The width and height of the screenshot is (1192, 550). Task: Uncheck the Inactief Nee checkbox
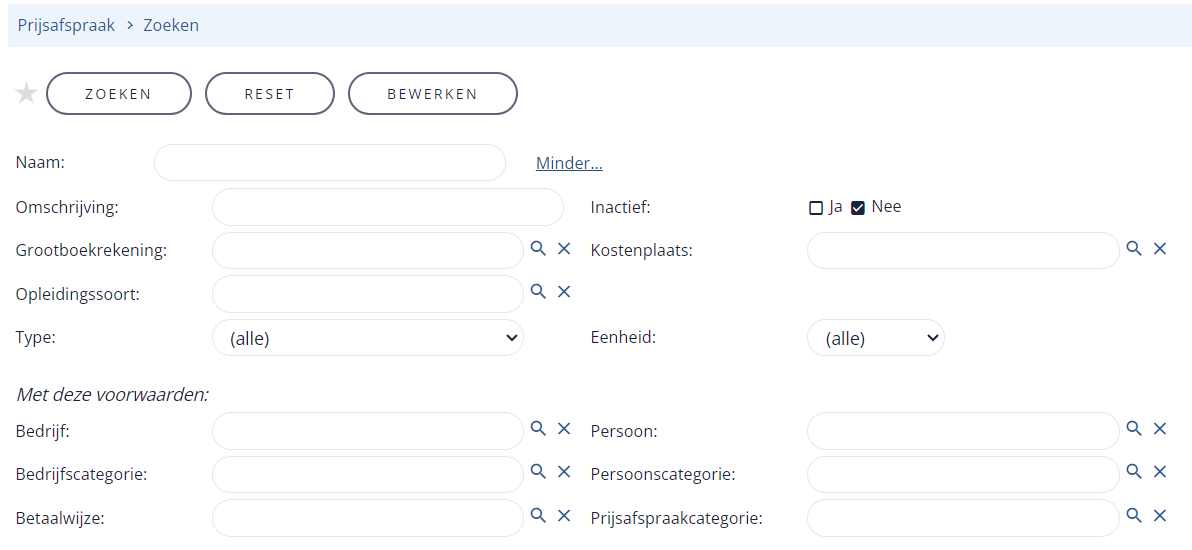pyautogui.click(x=858, y=208)
